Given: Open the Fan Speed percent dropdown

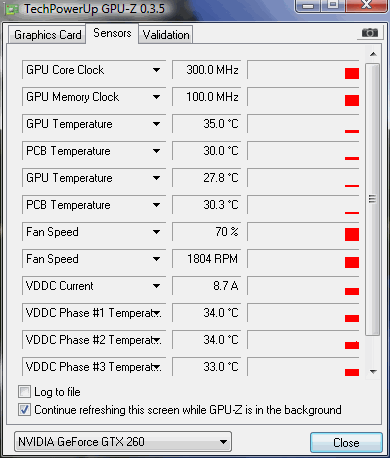Looking at the screenshot, I should (156, 232).
